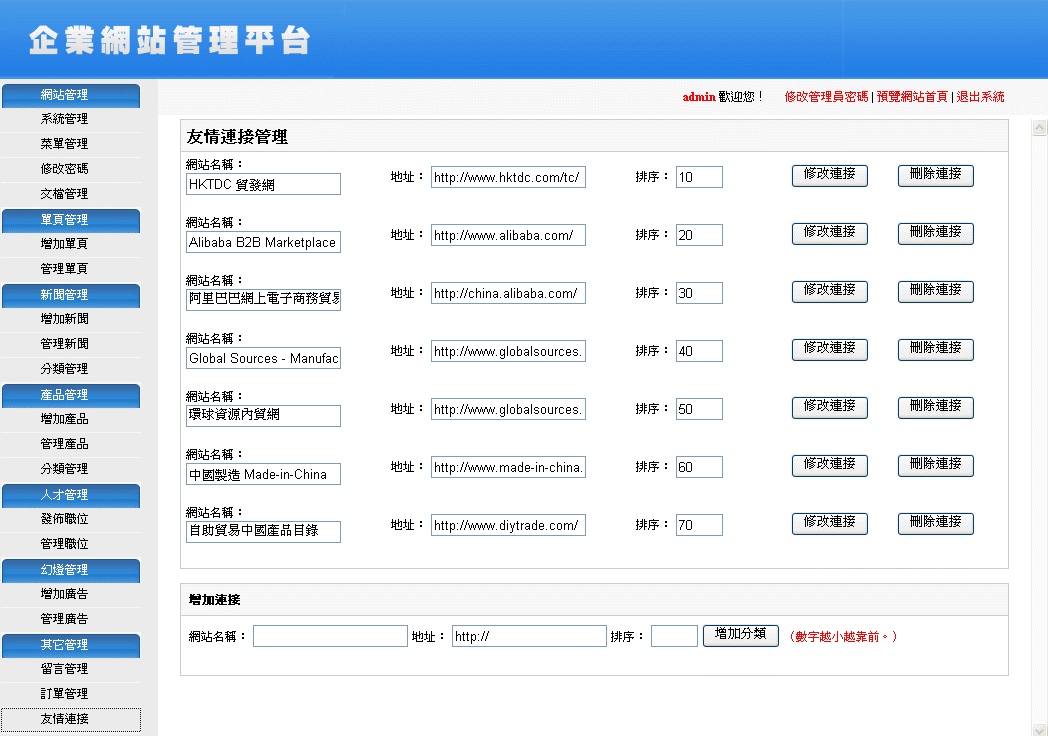The height and width of the screenshot is (736, 1048).
Task: Open the 預覽網站首頁 link
Action: click(x=912, y=97)
